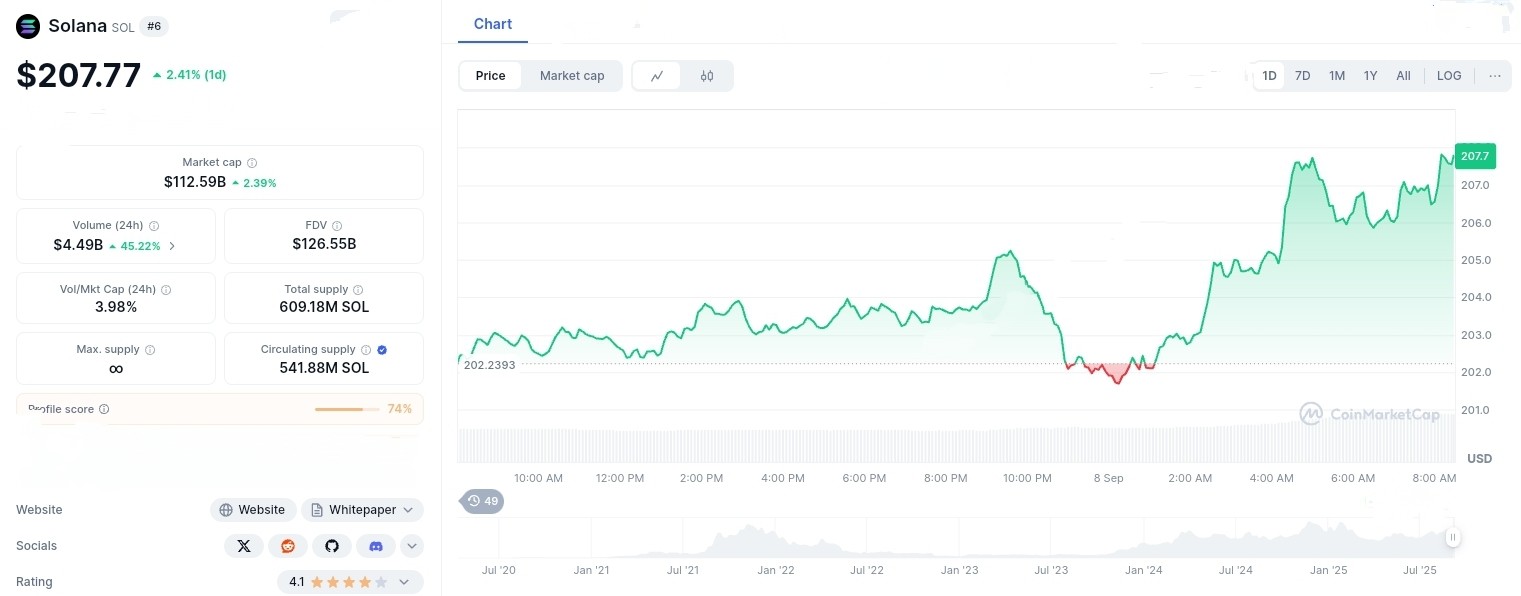
Task: Open the Chart tab
Action: click(x=493, y=24)
